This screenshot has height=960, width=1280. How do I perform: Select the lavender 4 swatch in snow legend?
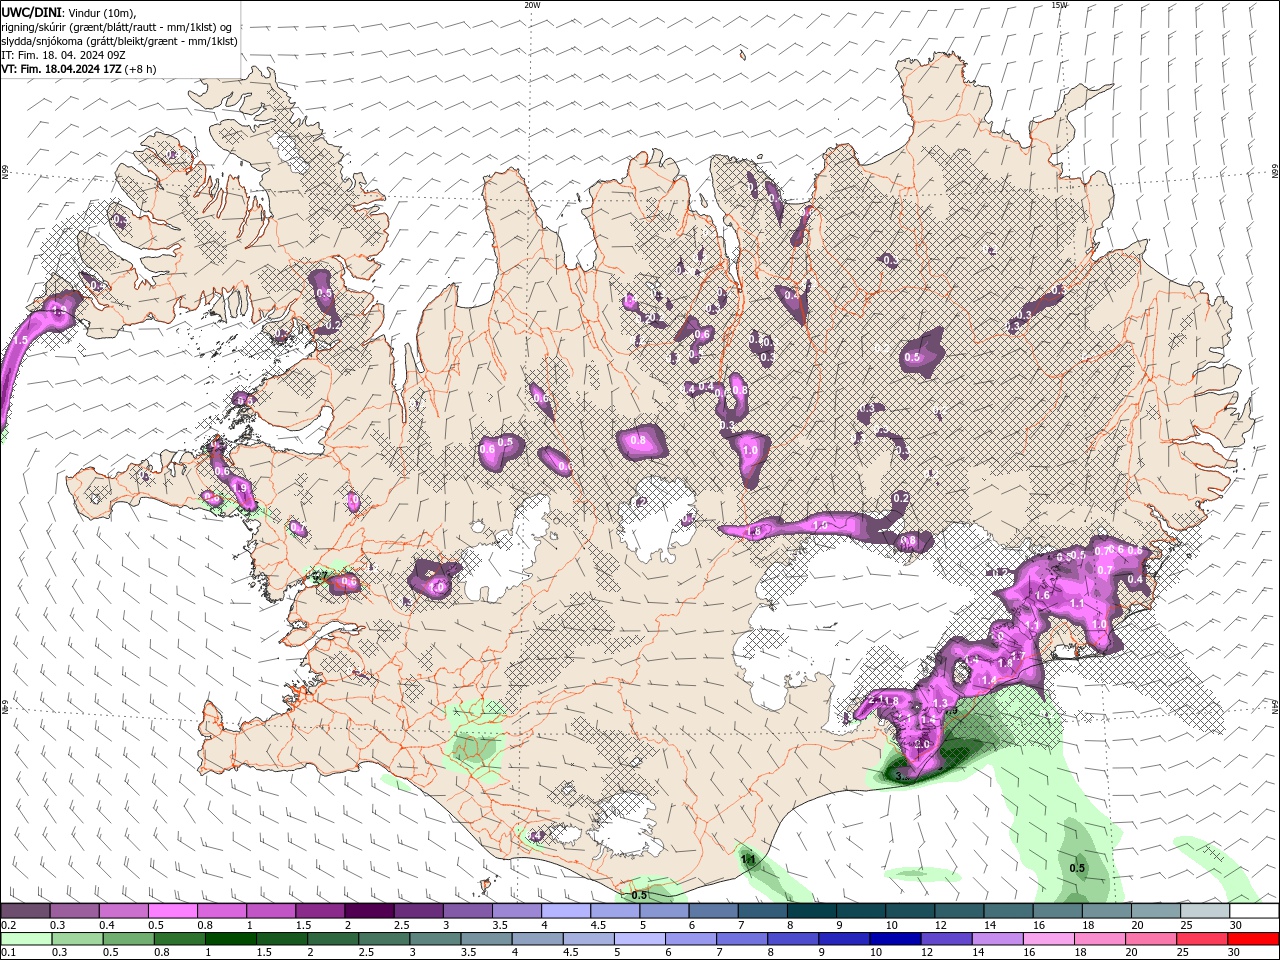(564, 911)
